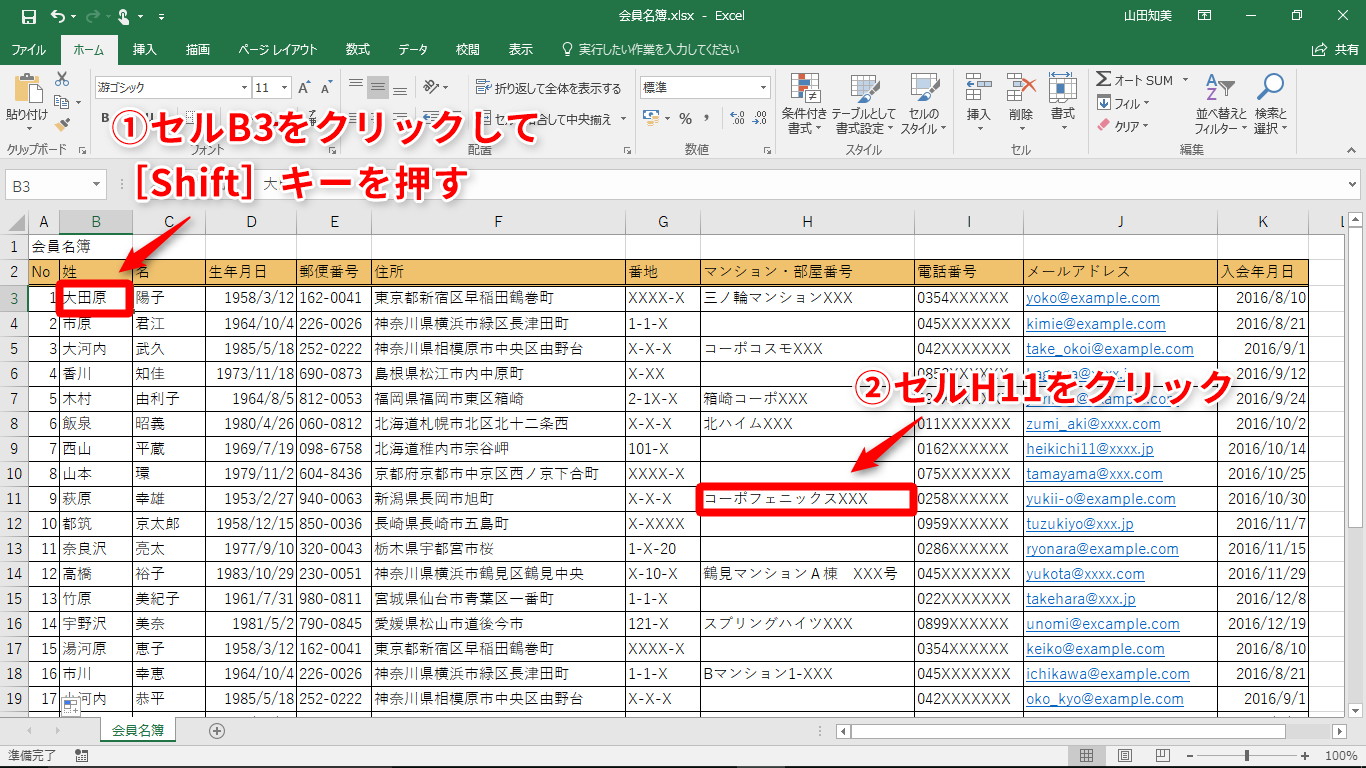Toggle touch/mouse mode in quick access toolbar

[124, 16]
